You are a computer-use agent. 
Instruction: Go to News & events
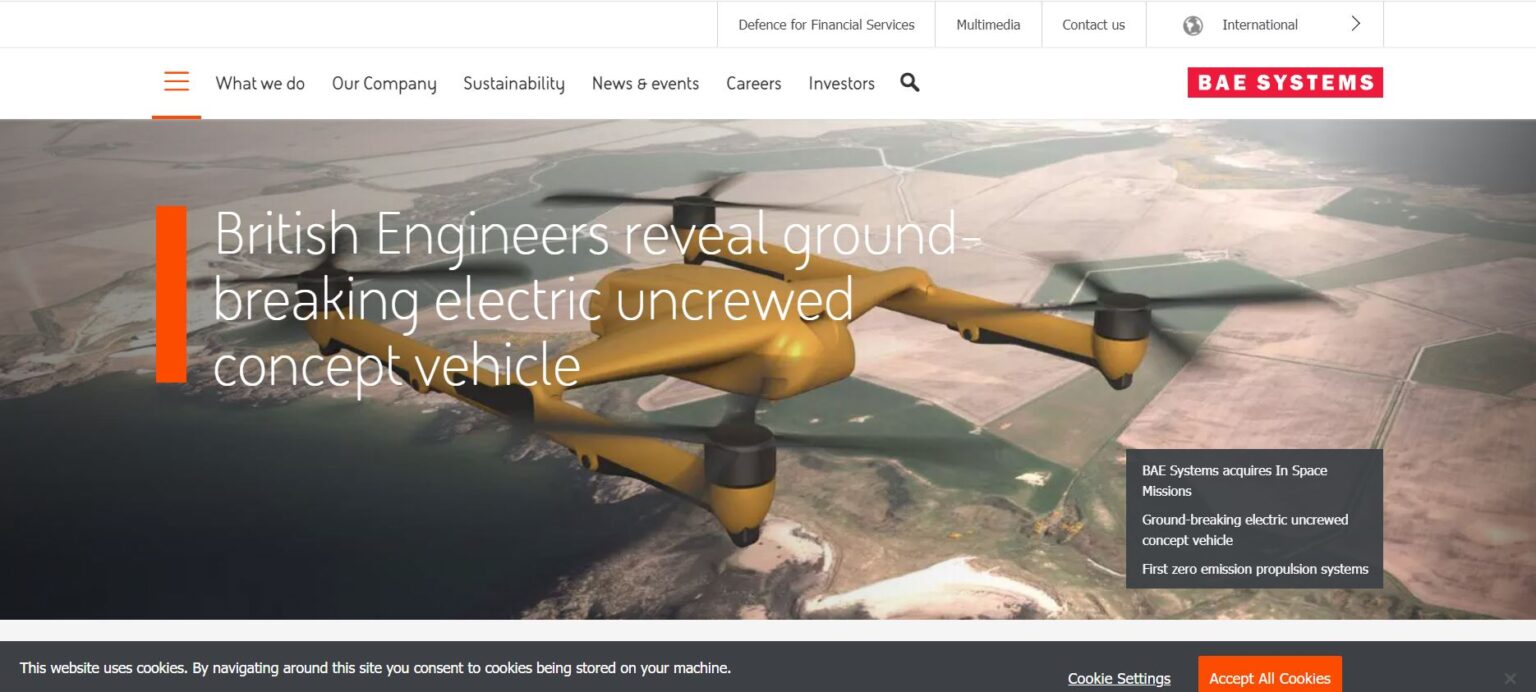coord(645,83)
